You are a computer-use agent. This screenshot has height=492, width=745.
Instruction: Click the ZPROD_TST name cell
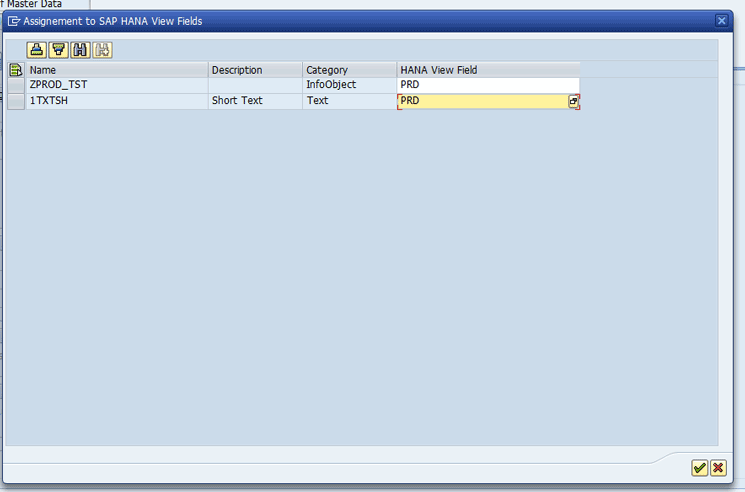point(117,85)
